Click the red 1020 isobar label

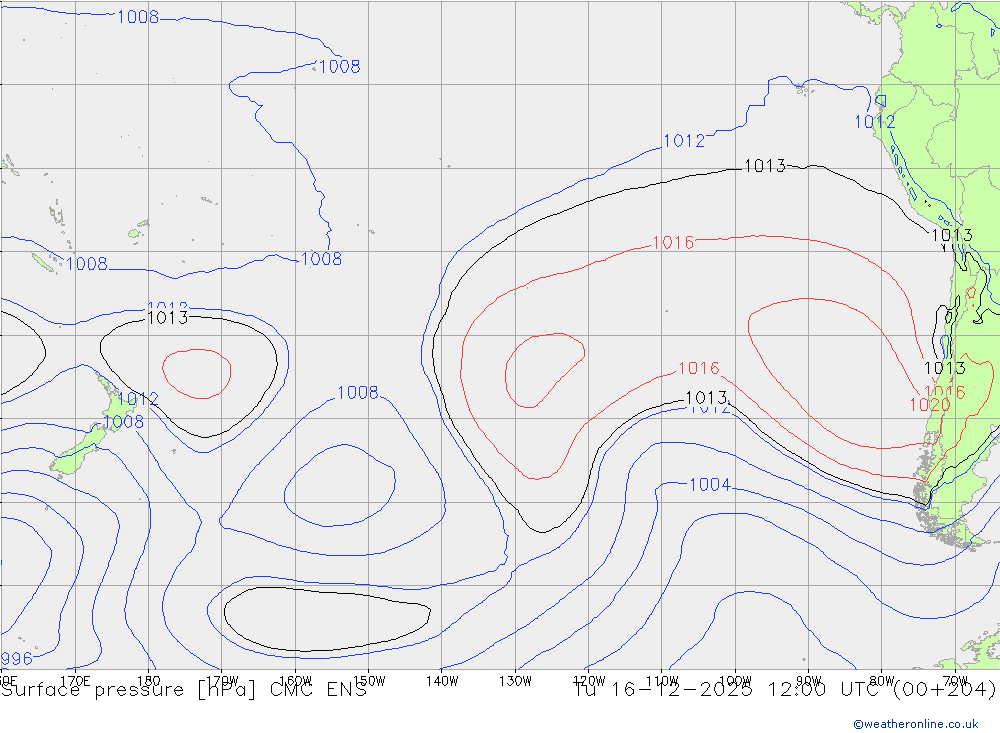tap(929, 405)
